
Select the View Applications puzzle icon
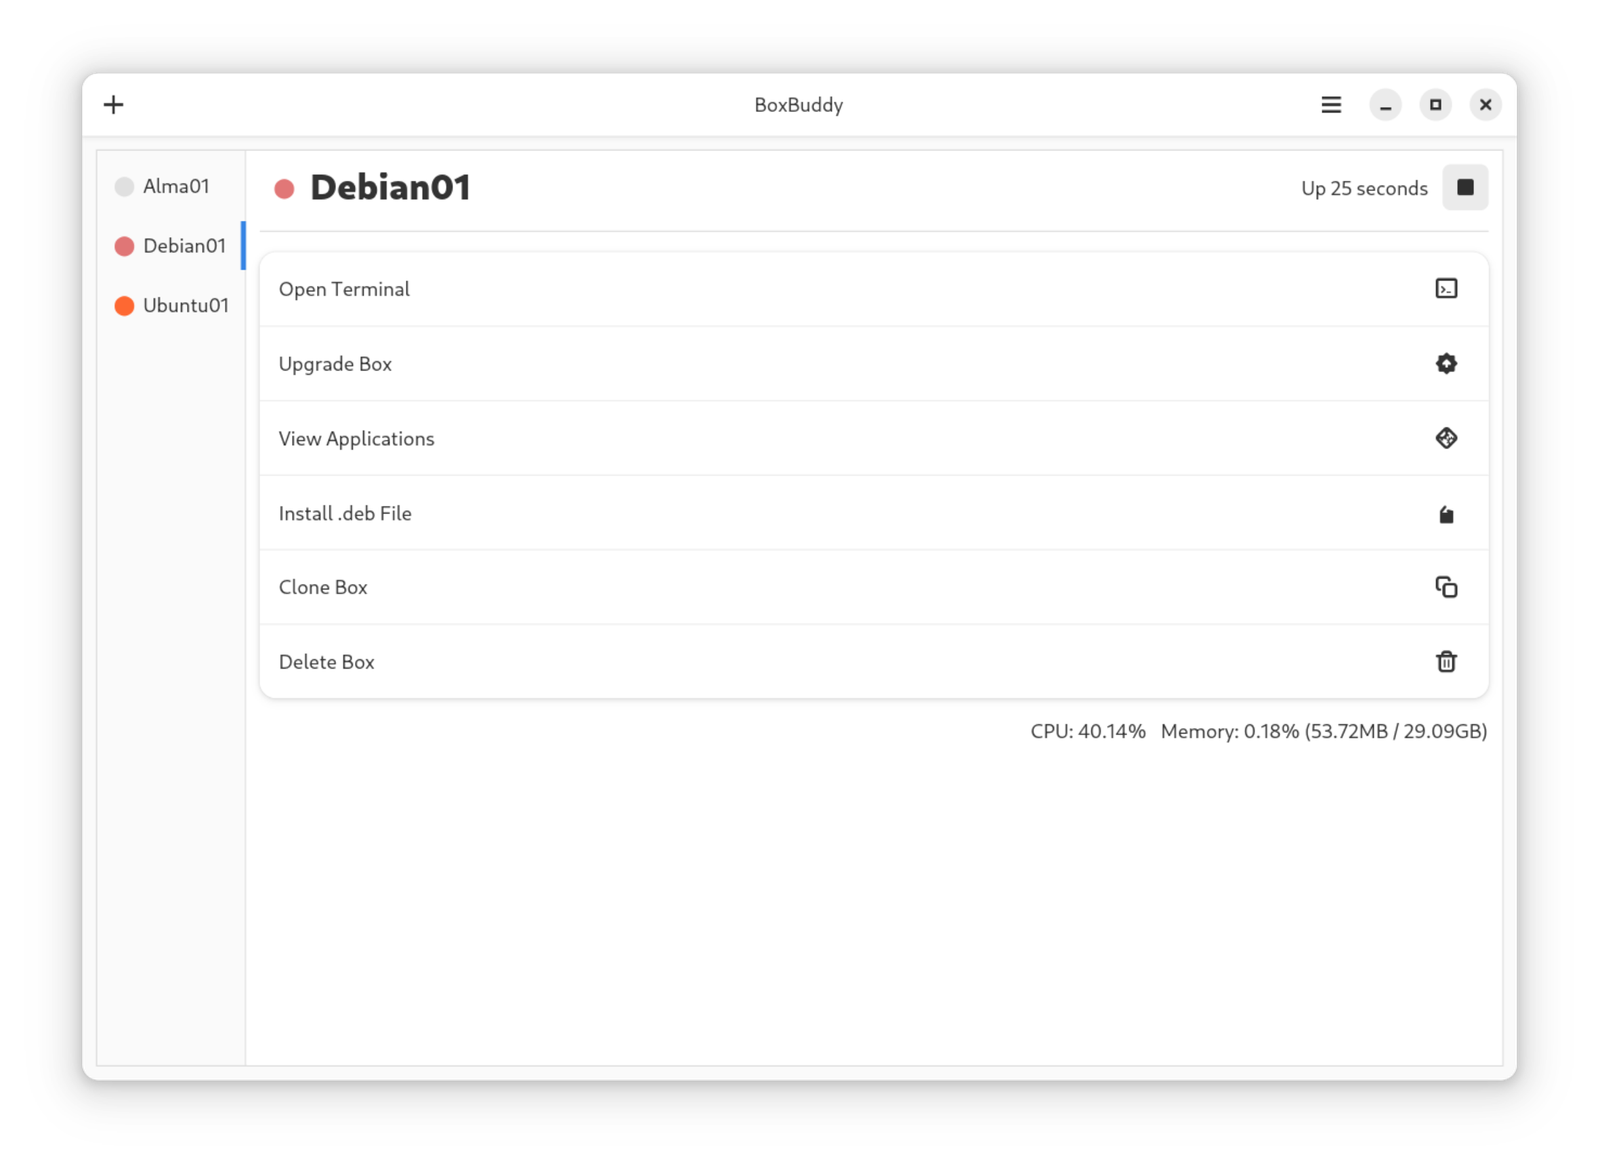click(x=1447, y=438)
